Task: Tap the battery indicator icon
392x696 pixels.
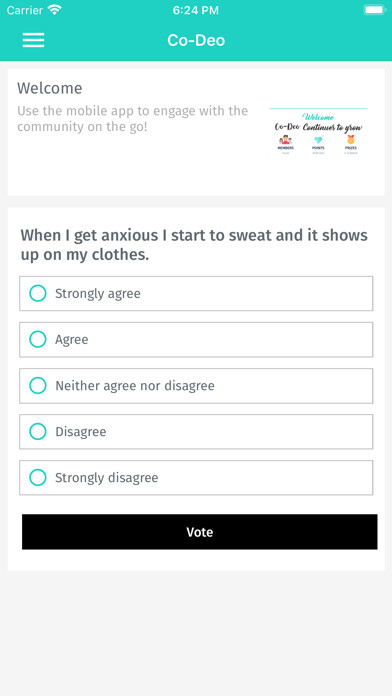Action: [x=375, y=10]
